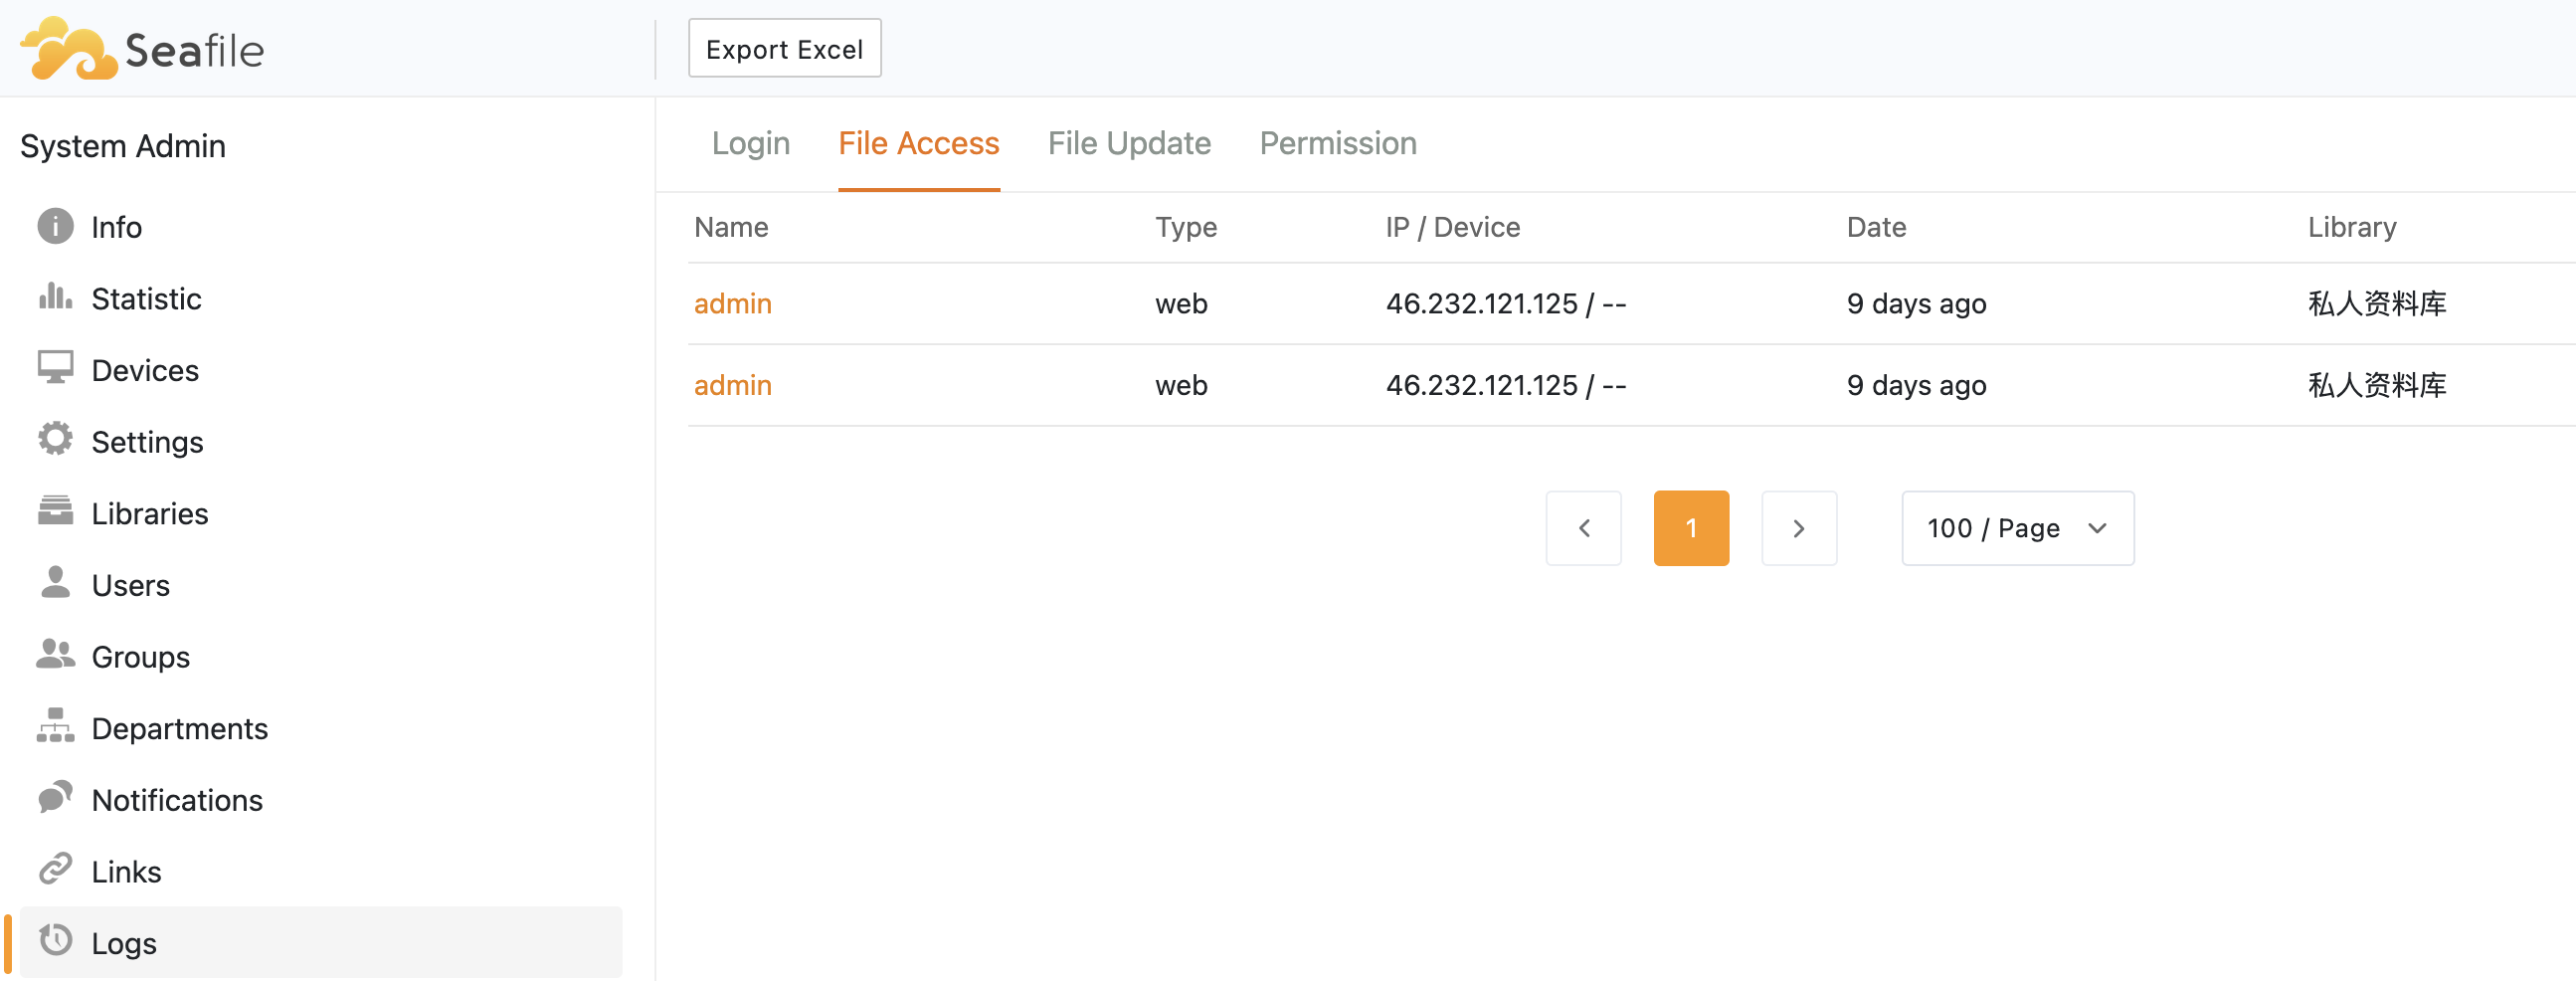Click the Libraries drawer icon
The image size is (2576, 981).
pyautogui.click(x=55, y=511)
